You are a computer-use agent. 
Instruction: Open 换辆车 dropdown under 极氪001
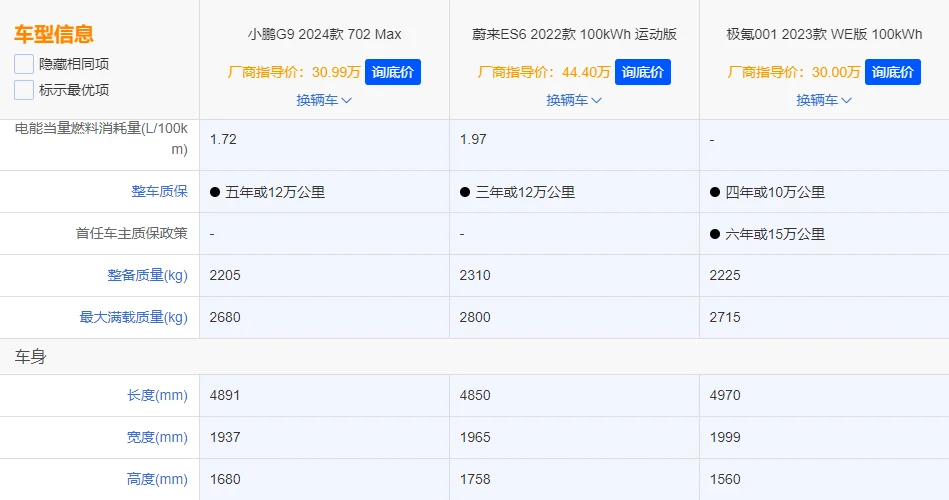[824, 100]
